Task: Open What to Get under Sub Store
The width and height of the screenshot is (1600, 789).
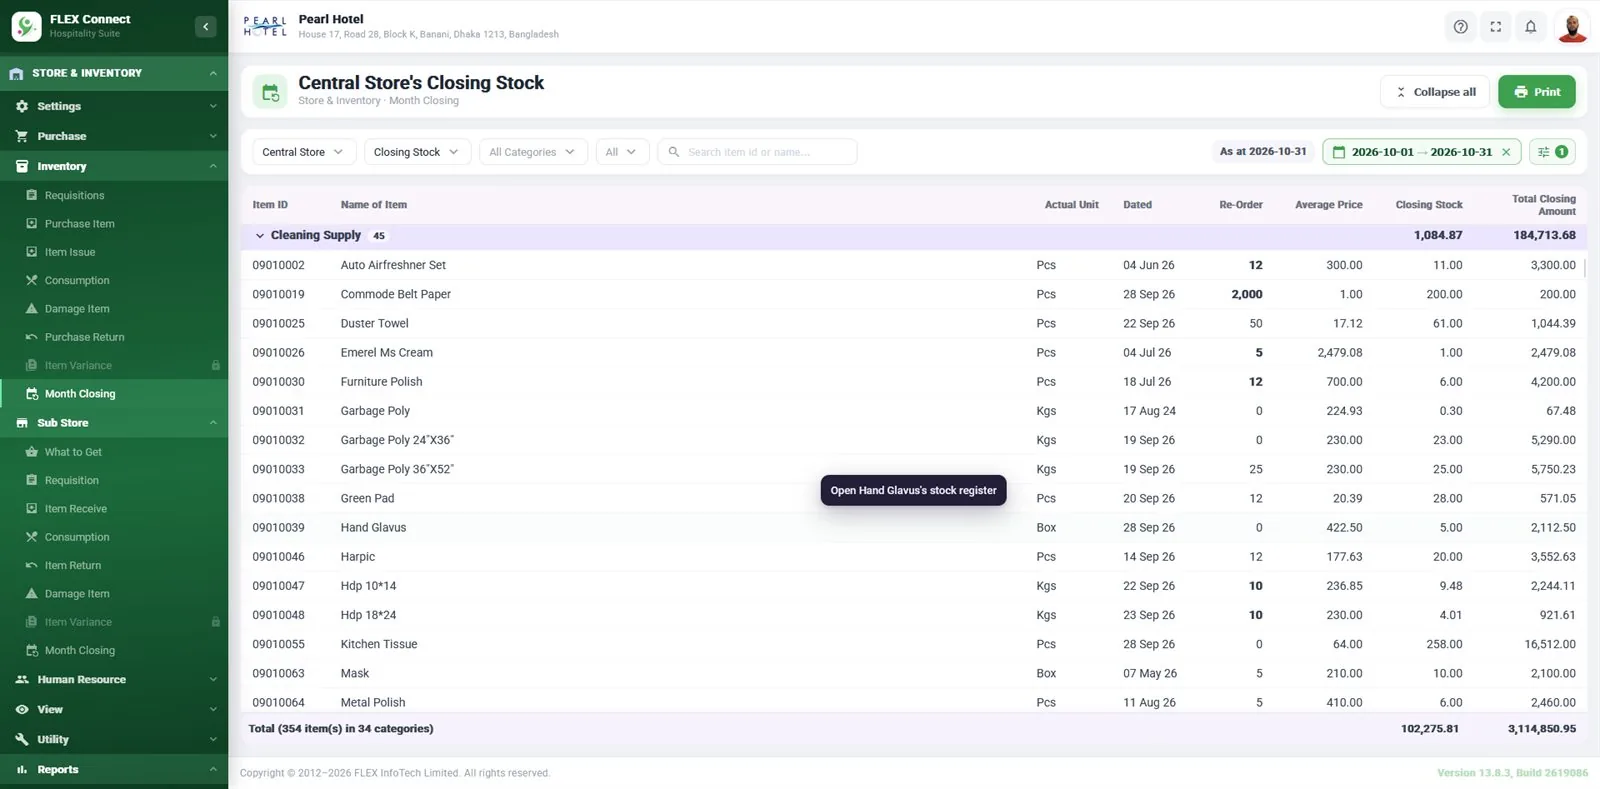Action: (114, 452)
